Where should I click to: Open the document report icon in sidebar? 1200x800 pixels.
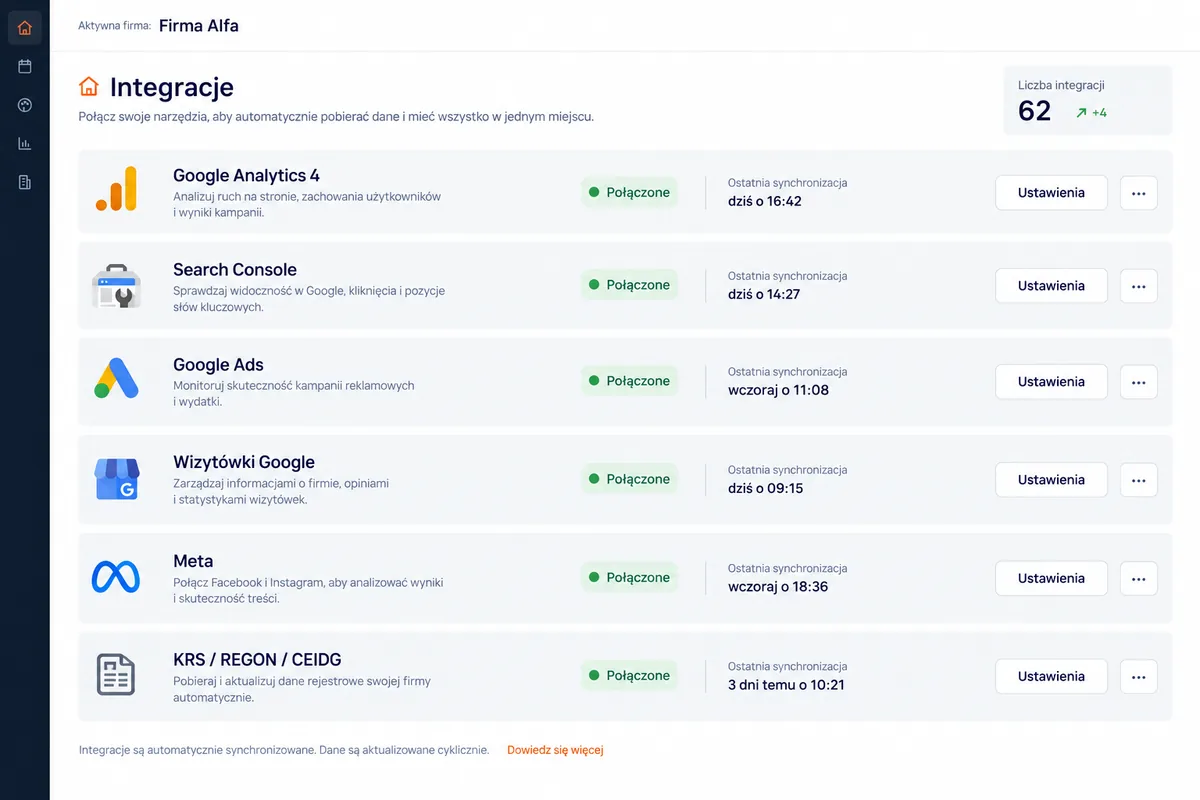click(x=25, y=182)
